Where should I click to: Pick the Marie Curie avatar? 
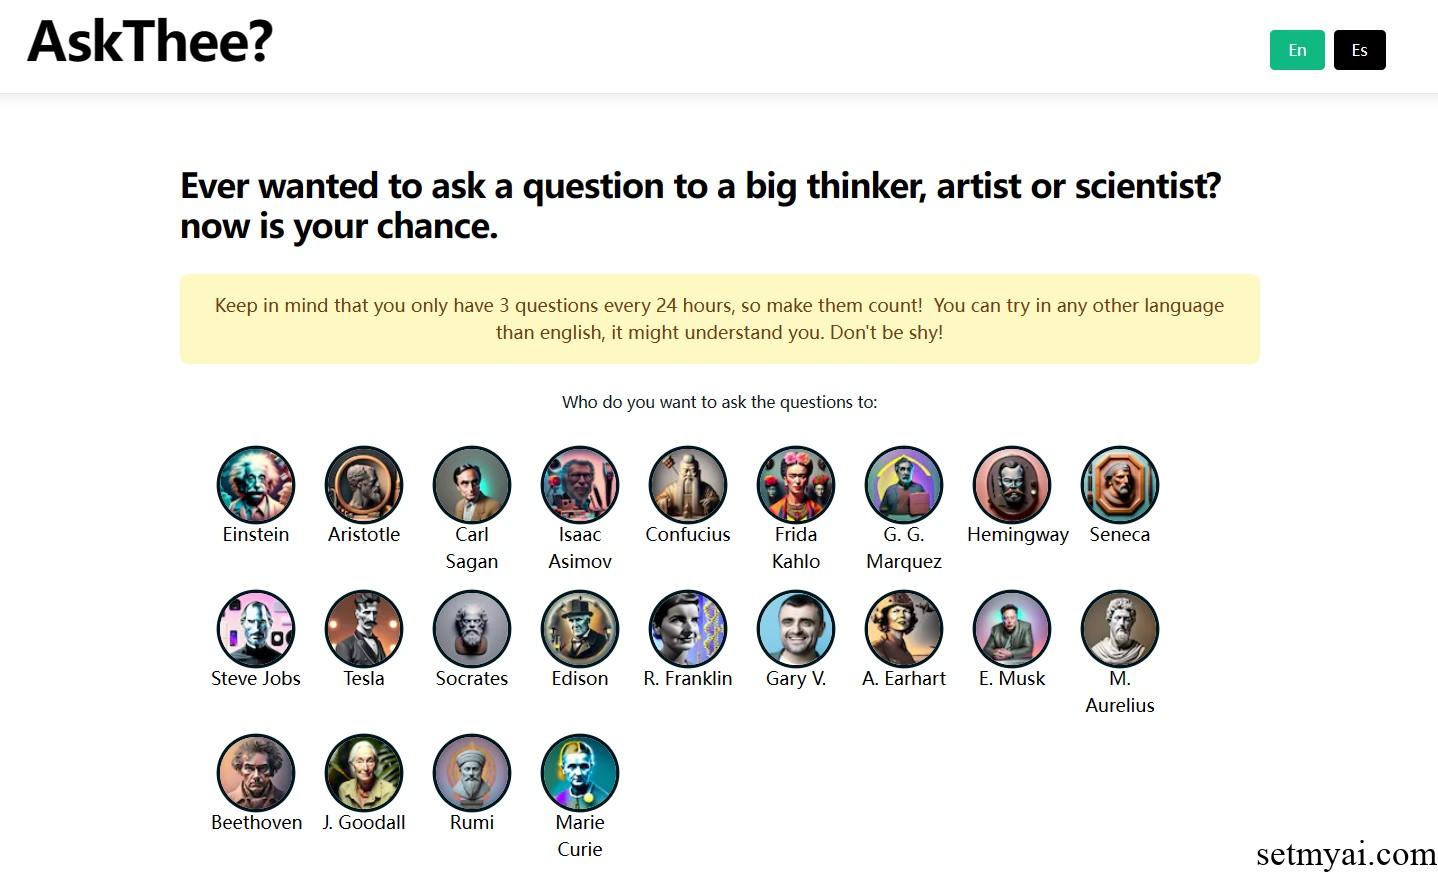coord(580,773)
